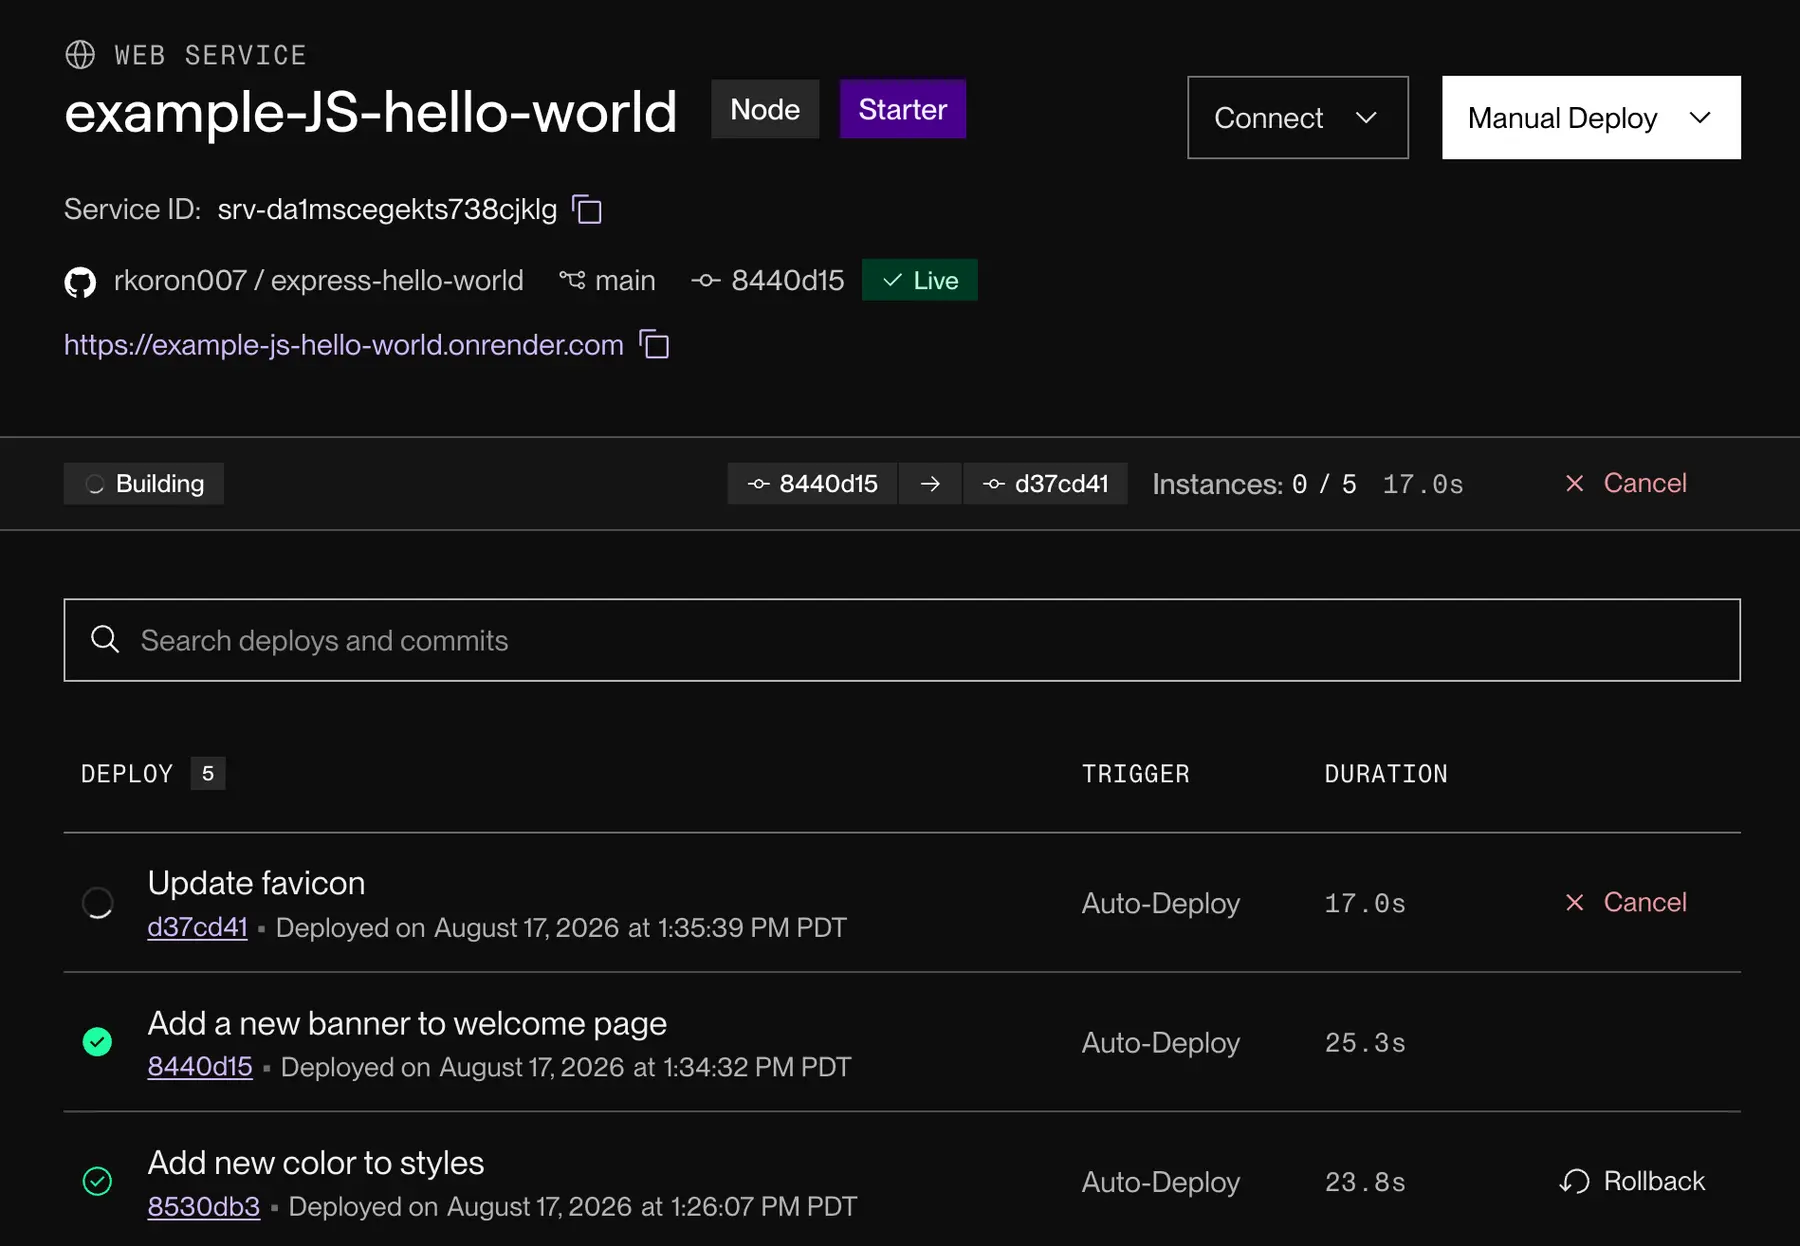
Task: Open rkoron007 / express-hello-world repository link
Action: (318, 281)
